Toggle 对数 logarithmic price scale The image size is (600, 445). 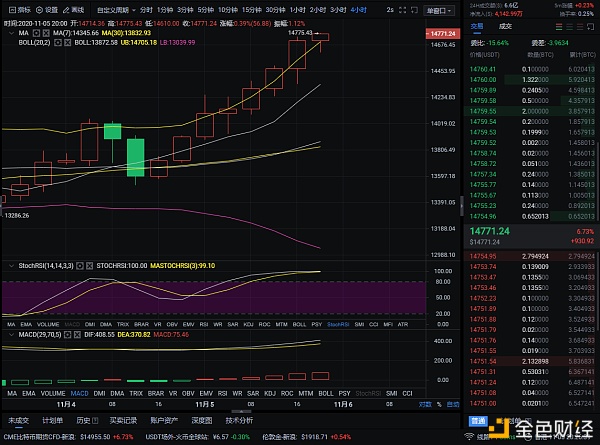coord(425,404)
